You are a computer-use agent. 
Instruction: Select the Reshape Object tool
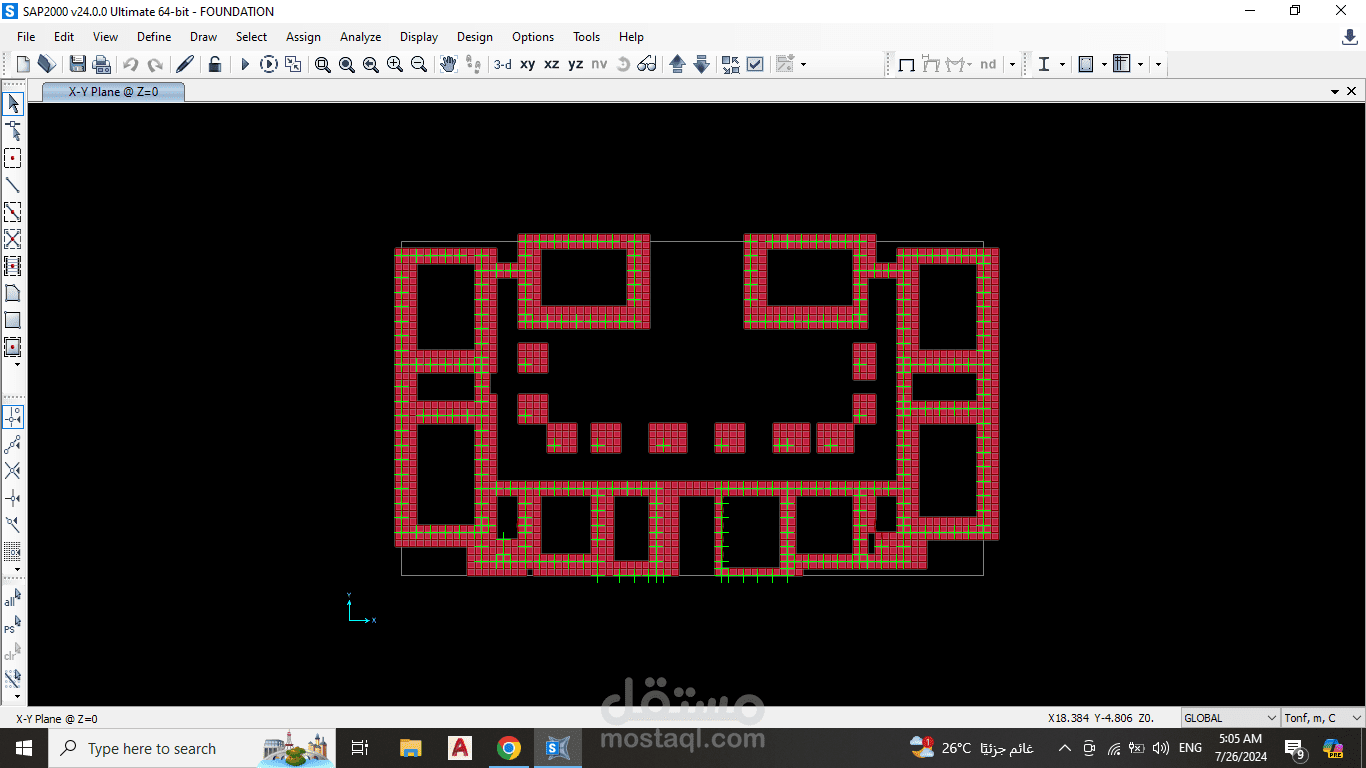click(x=13, y=130)
